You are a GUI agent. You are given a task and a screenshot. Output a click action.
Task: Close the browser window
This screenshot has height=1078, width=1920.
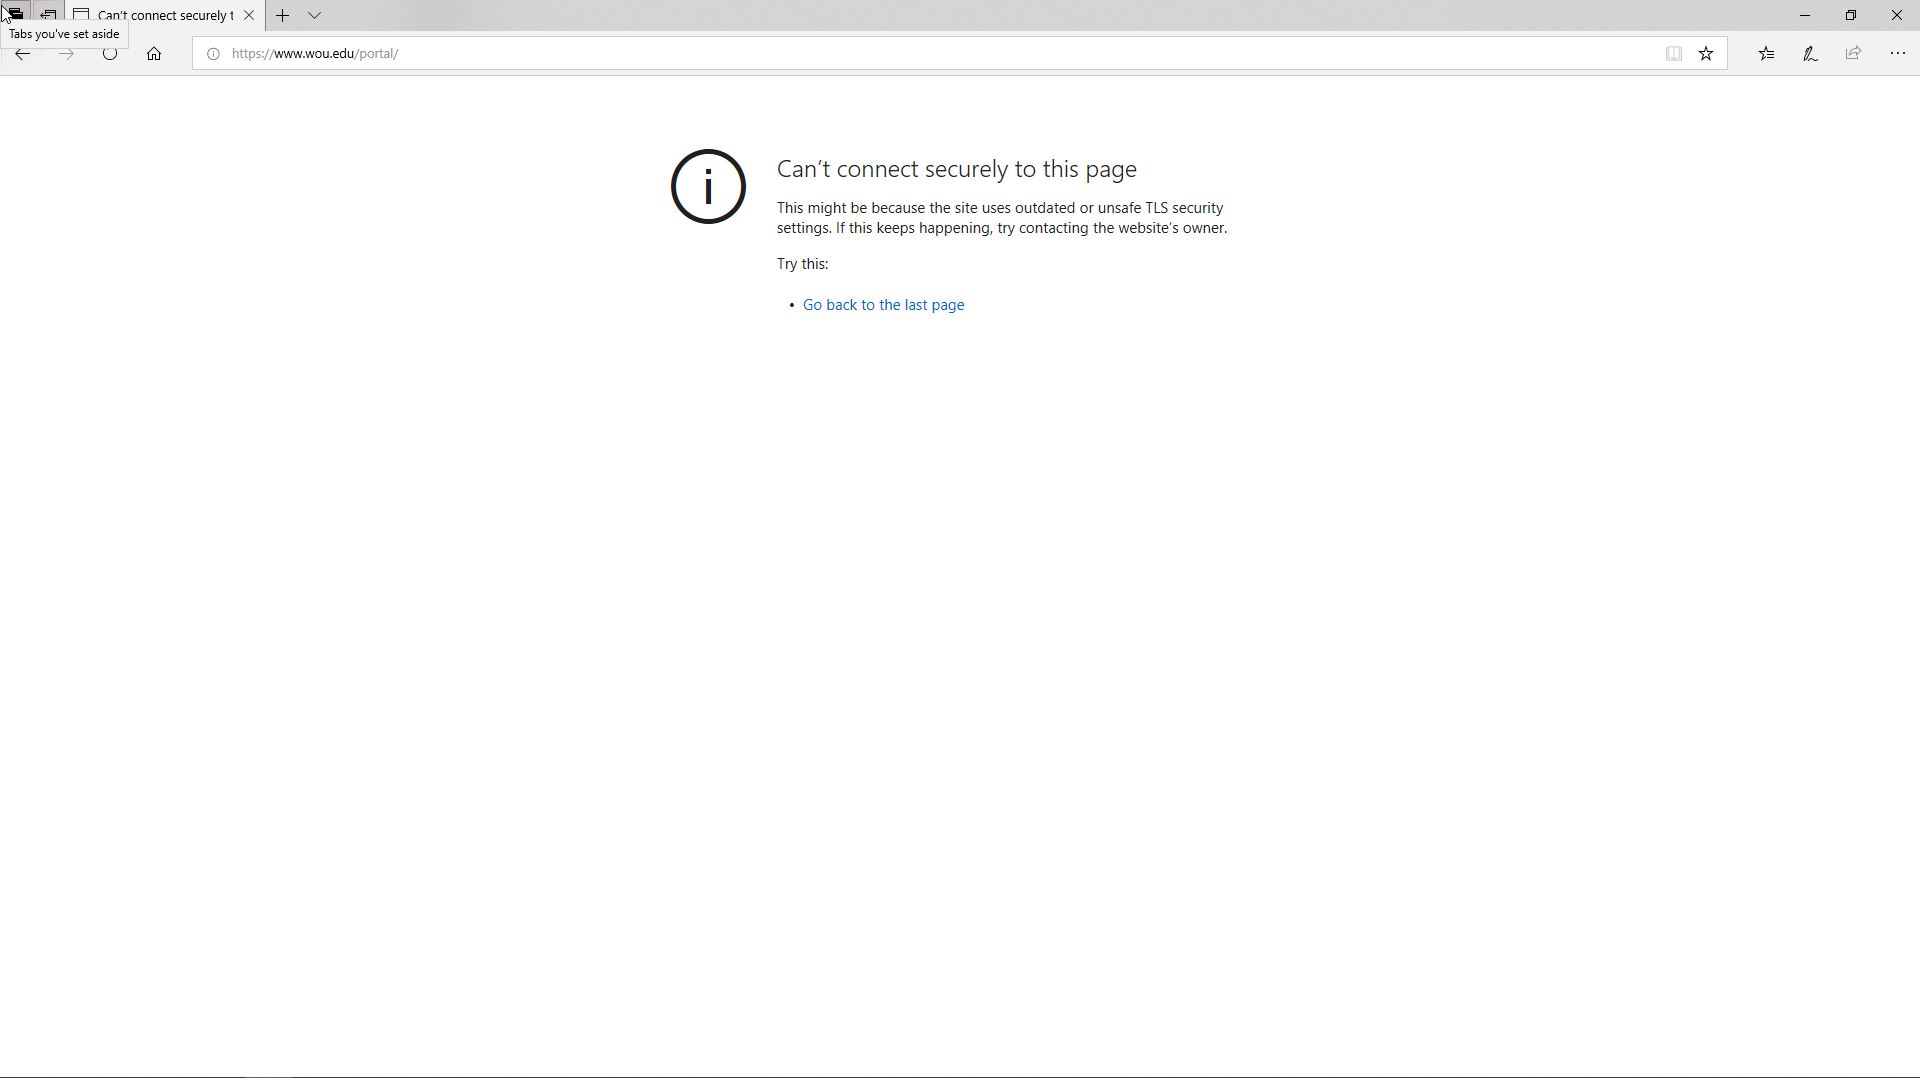(1897, 15)
